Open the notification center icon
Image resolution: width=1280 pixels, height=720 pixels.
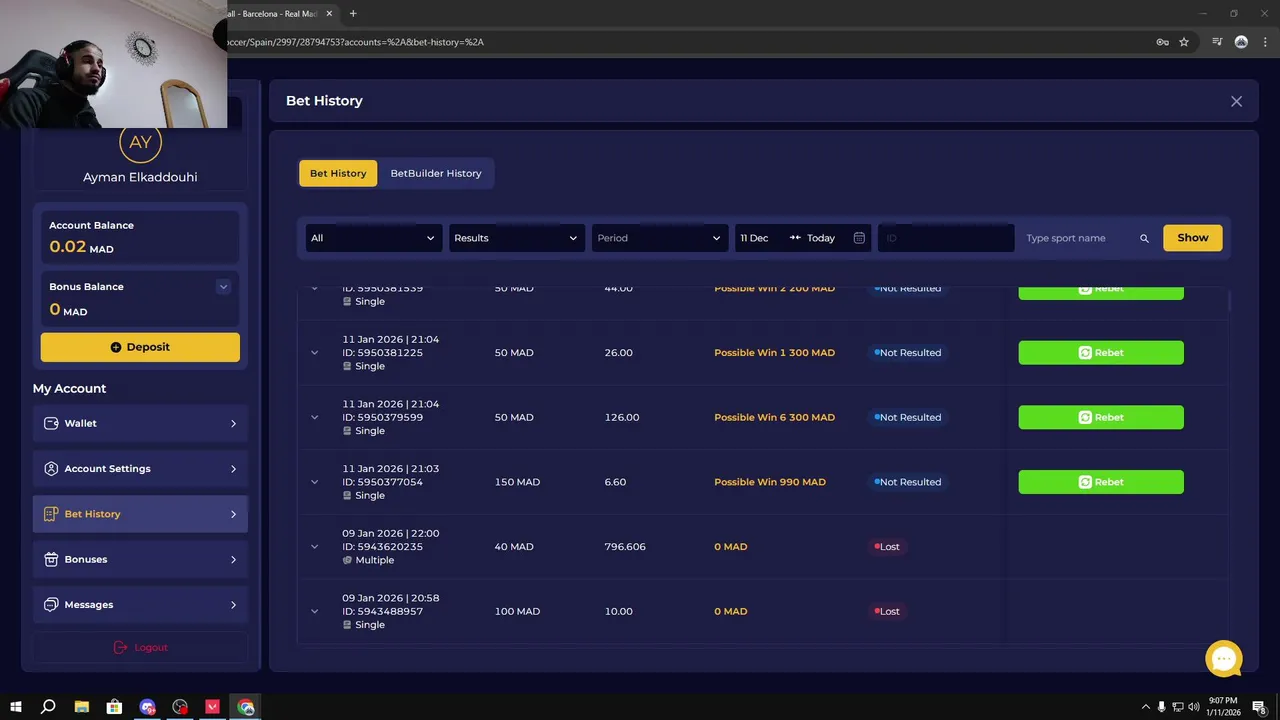tap(1259, 707)
